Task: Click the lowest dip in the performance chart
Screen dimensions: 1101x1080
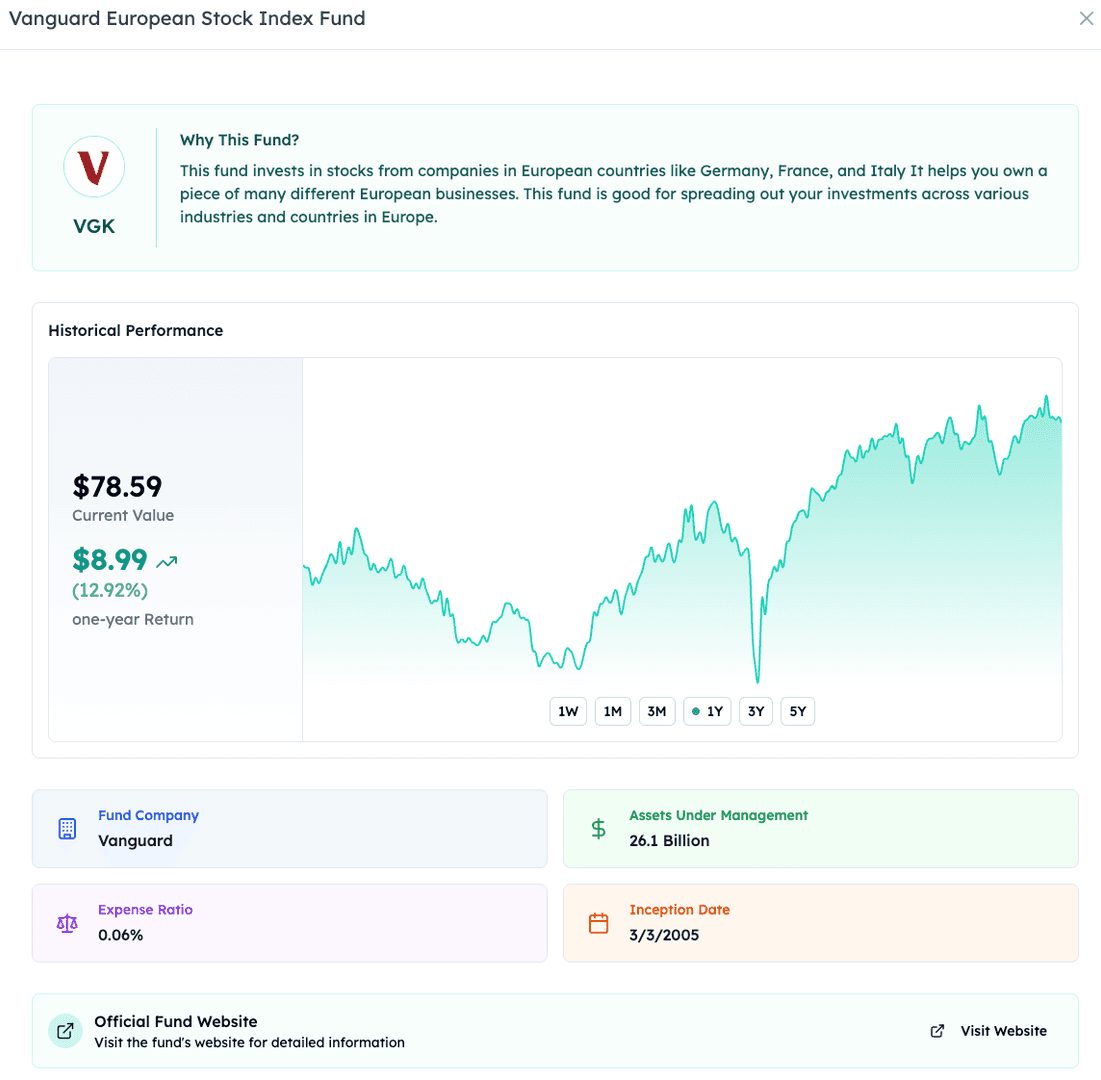Action: click(758, 681)
